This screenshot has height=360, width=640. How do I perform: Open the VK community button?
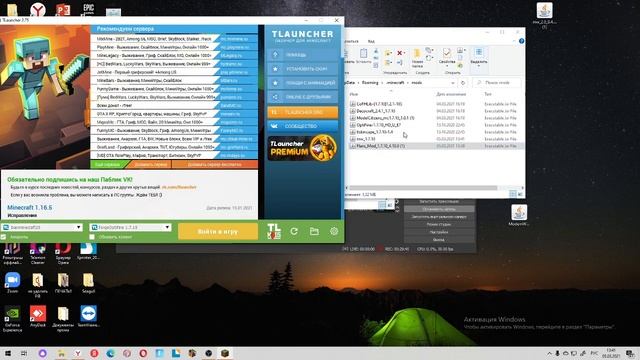click(302, 126)
